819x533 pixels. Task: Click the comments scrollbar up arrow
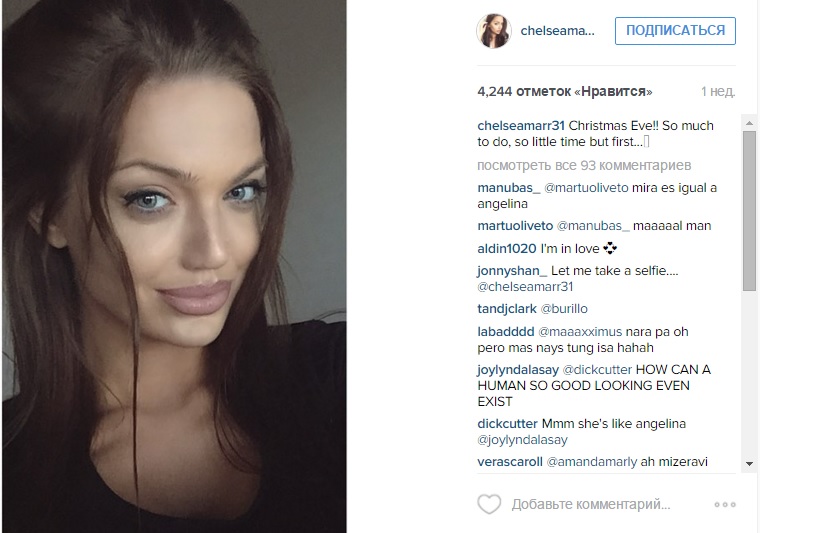pos(749,123)
